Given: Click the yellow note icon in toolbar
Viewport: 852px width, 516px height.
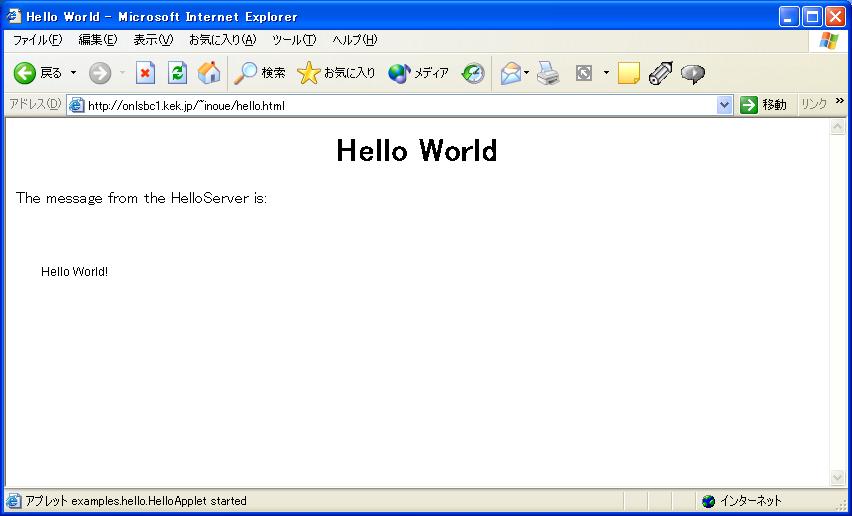Looking at the screenshot, I should pos(628,73).
